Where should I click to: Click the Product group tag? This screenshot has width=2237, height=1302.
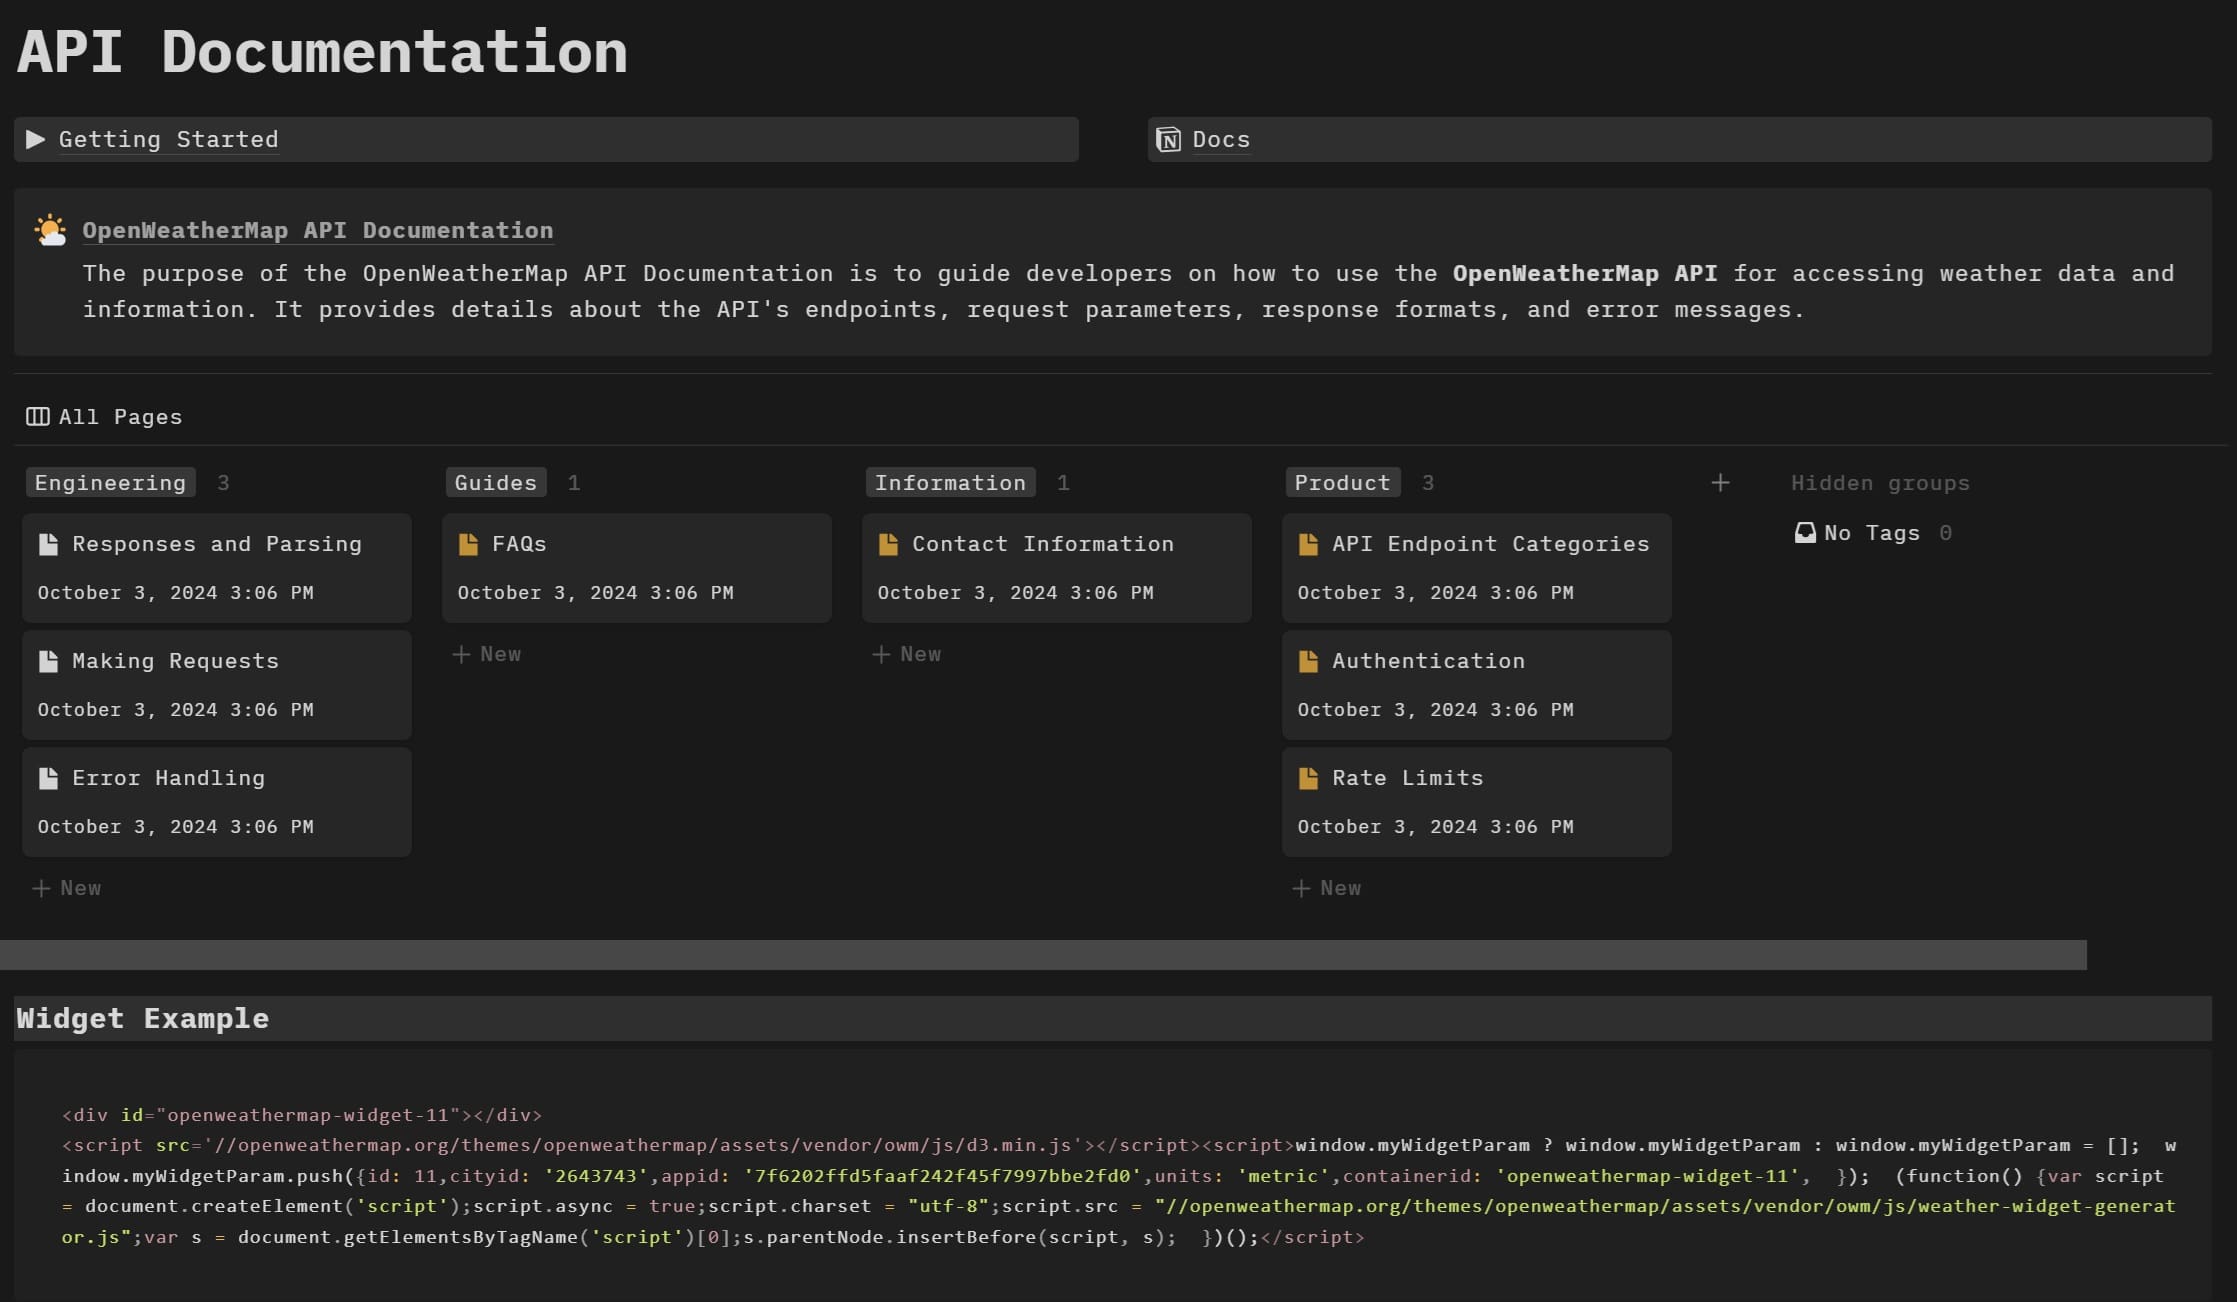[x=1342, y=483]
